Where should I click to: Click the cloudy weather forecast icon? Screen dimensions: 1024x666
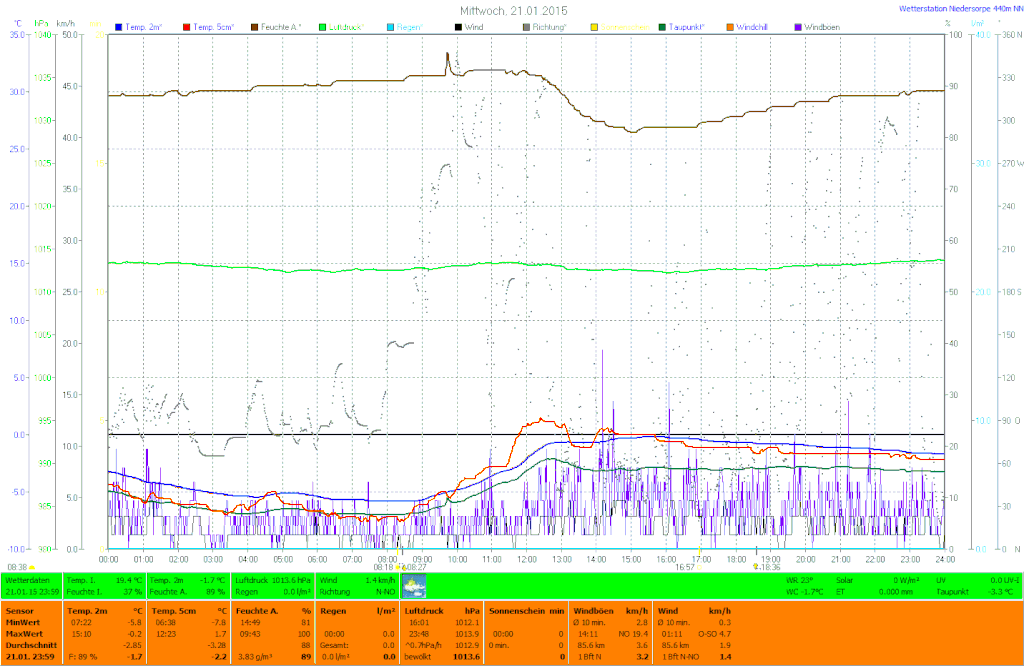pos(413,586)
